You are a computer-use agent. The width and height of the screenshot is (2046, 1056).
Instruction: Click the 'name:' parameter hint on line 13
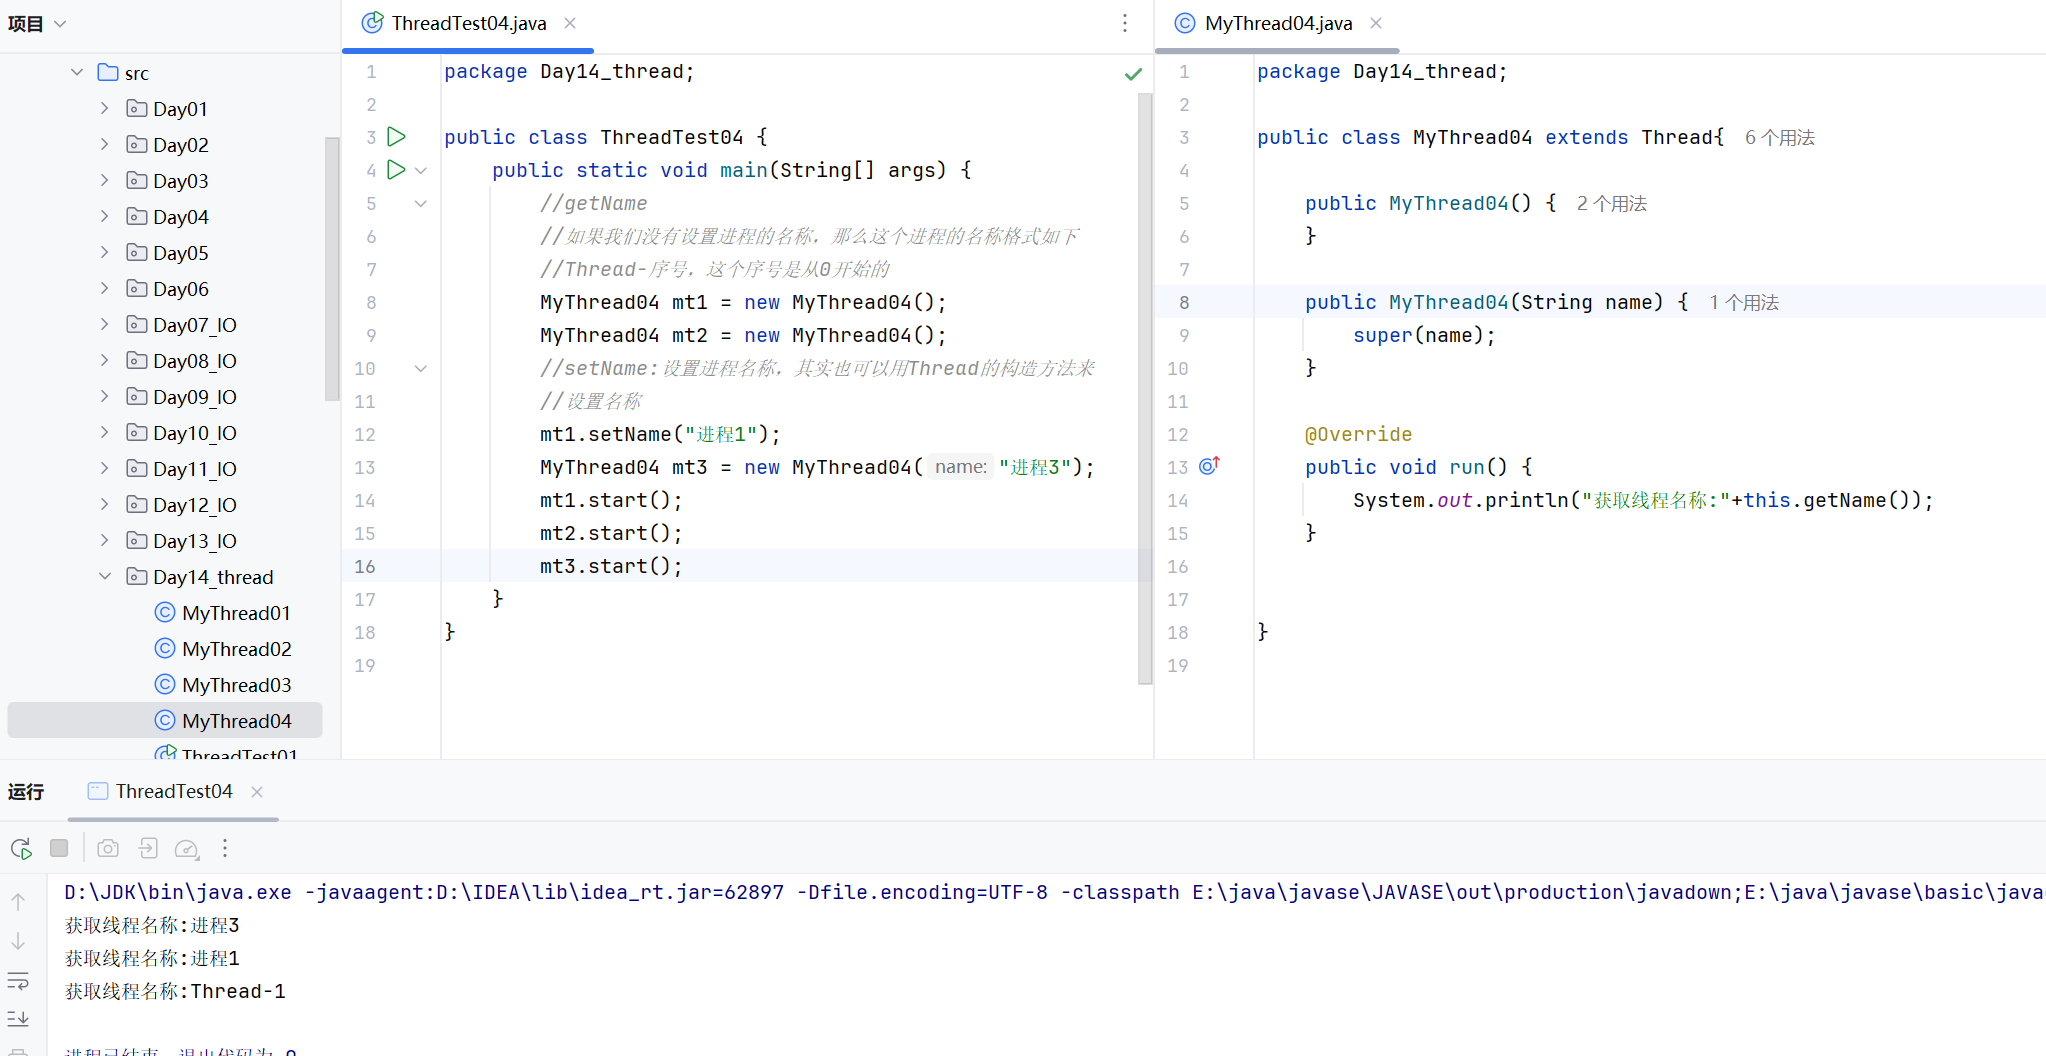(960, 467)
